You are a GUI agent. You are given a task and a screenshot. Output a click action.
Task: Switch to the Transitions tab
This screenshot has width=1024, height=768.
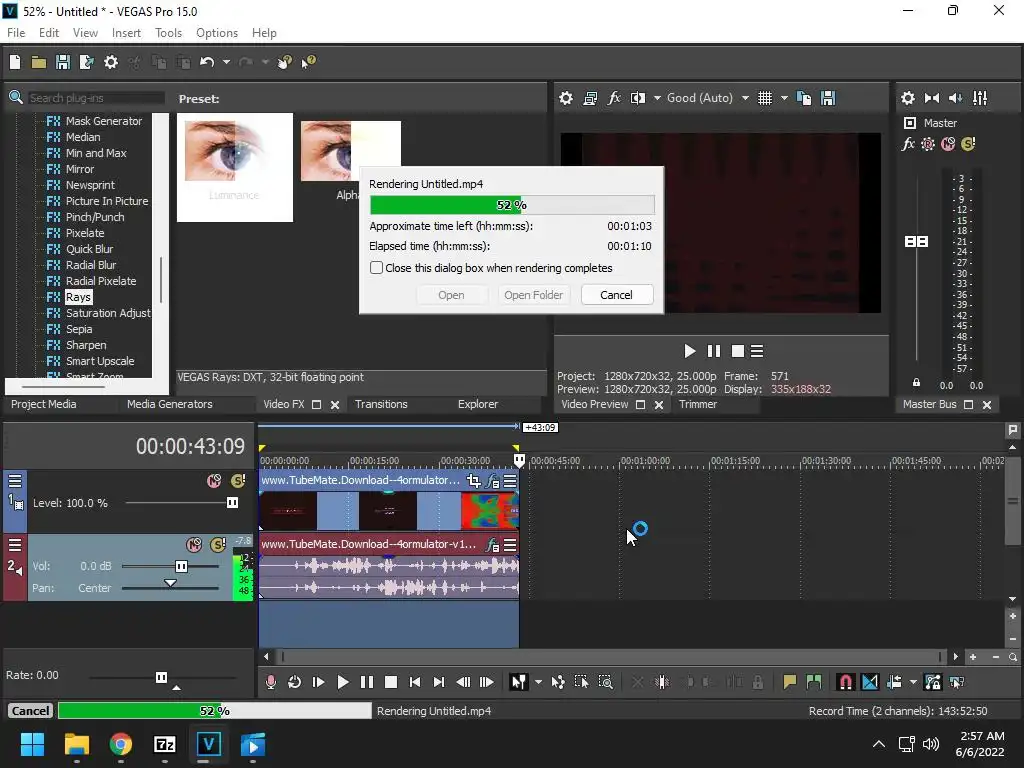[381, 404]
